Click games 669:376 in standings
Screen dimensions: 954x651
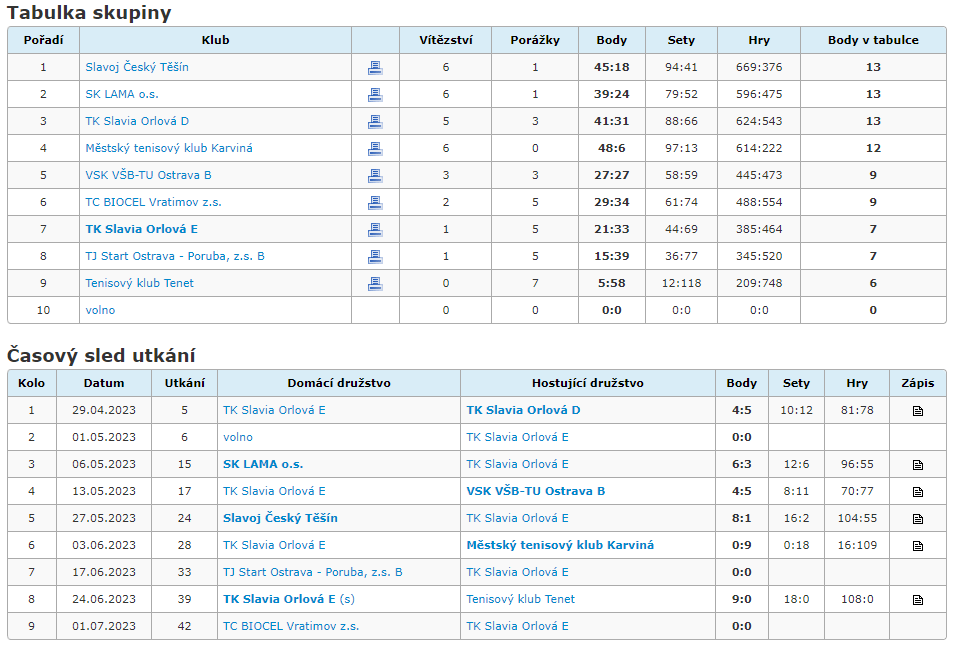click(x=759, y=67)
